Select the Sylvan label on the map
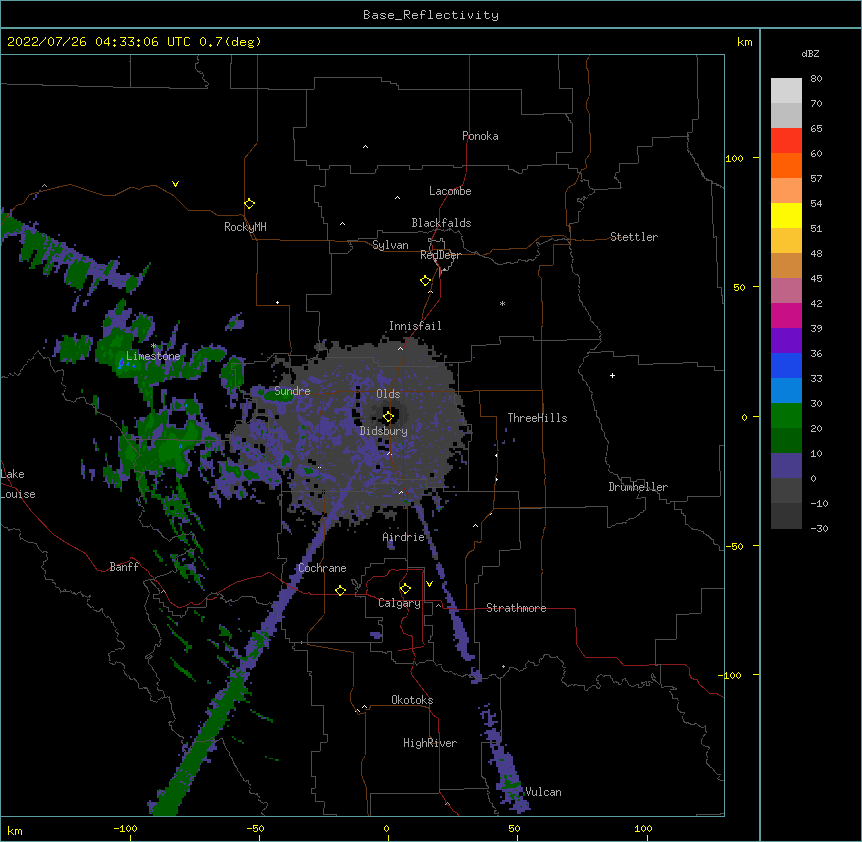This screenshot has width=862, height=842. coord(390,245)
